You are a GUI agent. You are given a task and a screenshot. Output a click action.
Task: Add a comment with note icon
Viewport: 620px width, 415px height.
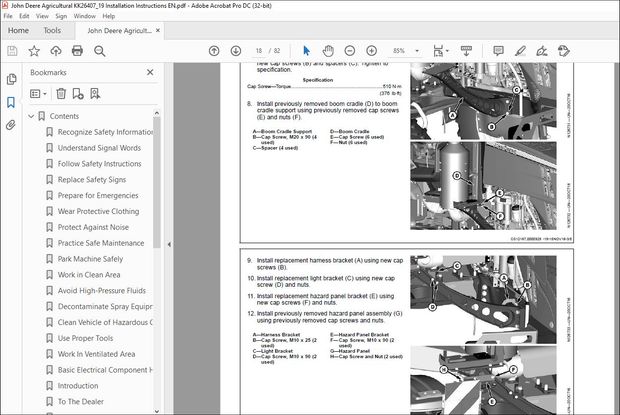498,51
